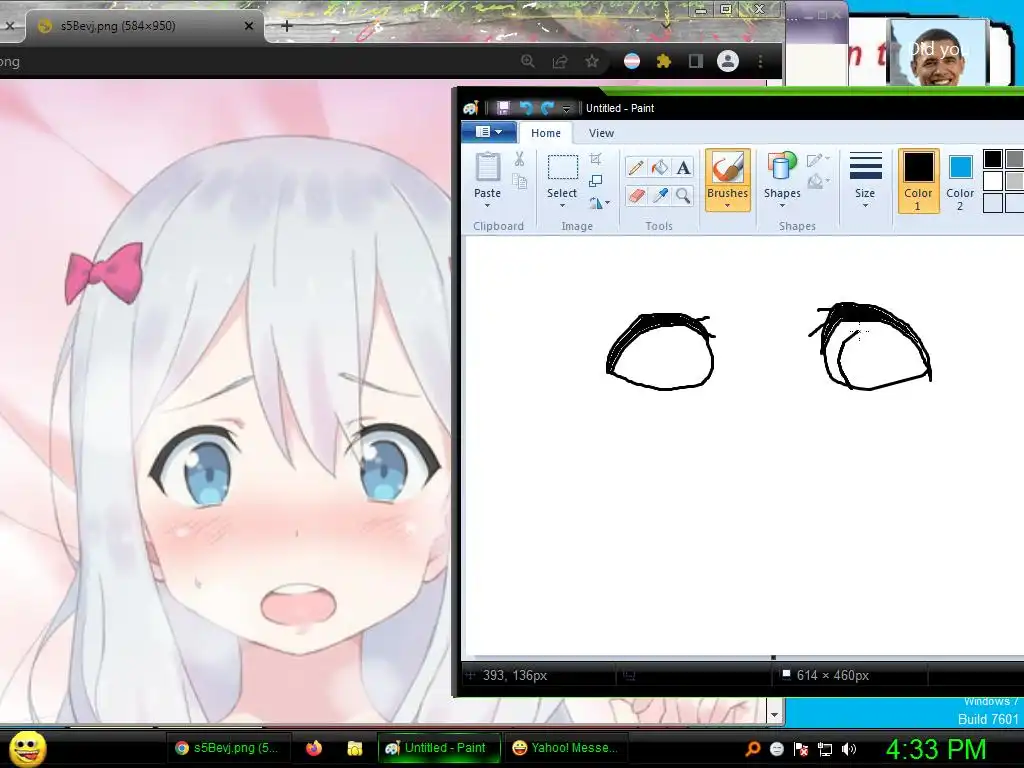Click the 4:33 PM taskbar clock
Viewport: 1024px width, 768px height.
(x=936, y=749)
